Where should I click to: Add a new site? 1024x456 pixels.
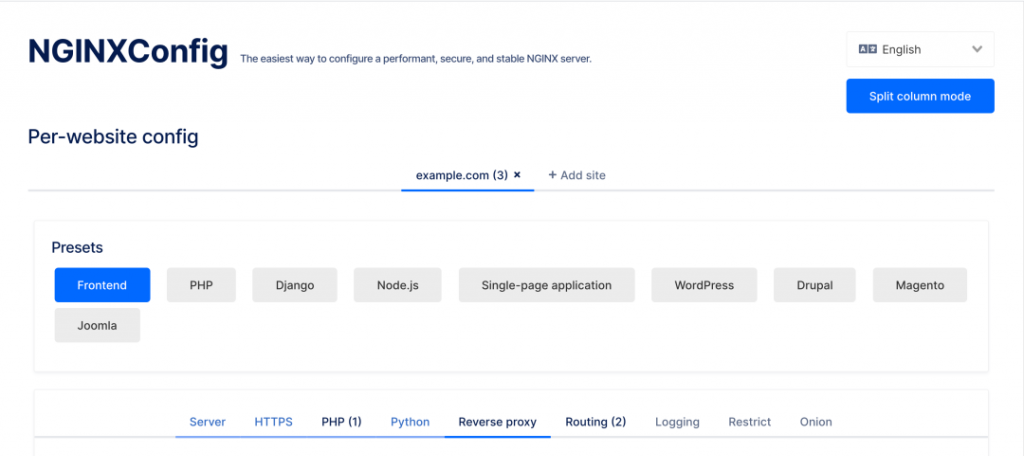(x=577, y=175)
